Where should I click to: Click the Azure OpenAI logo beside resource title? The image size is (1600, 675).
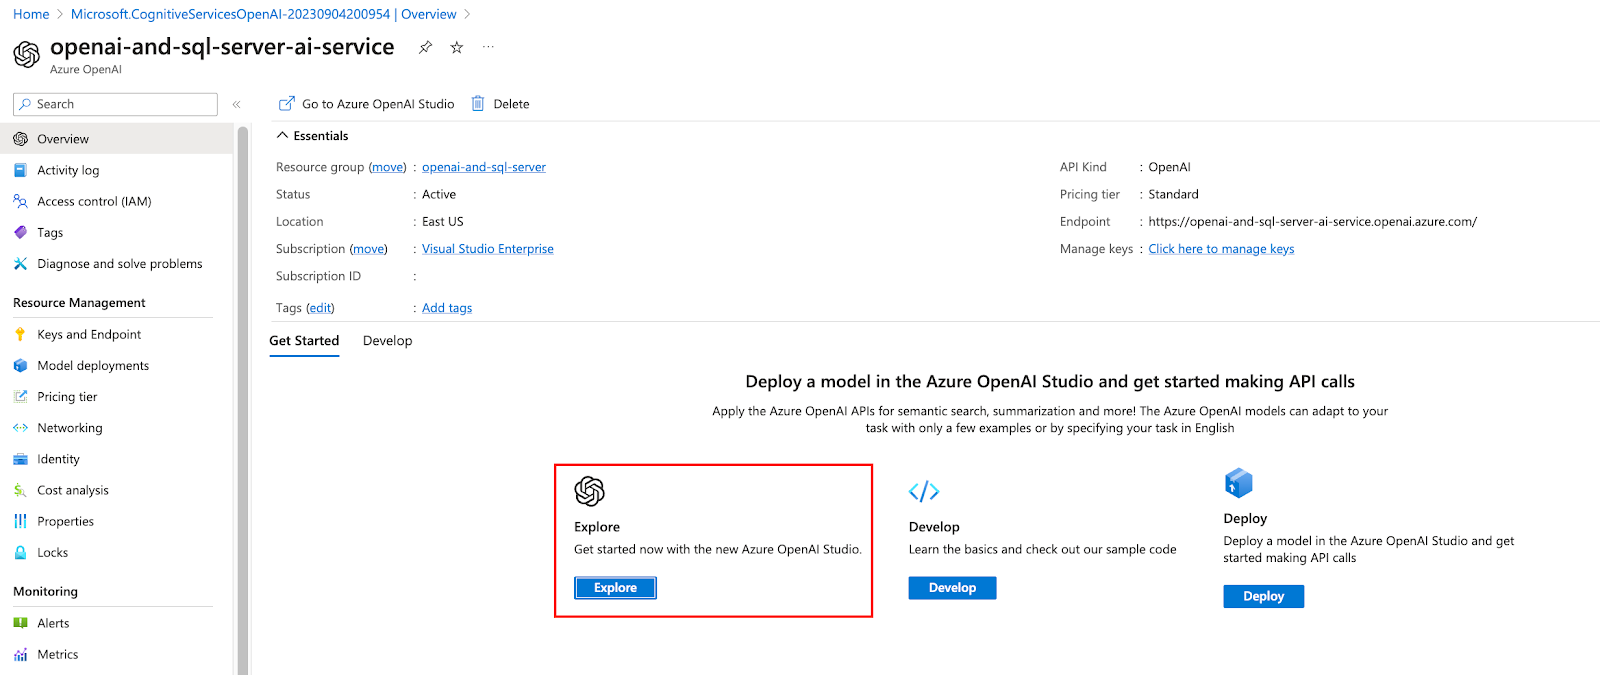click(x=27, y=54)
